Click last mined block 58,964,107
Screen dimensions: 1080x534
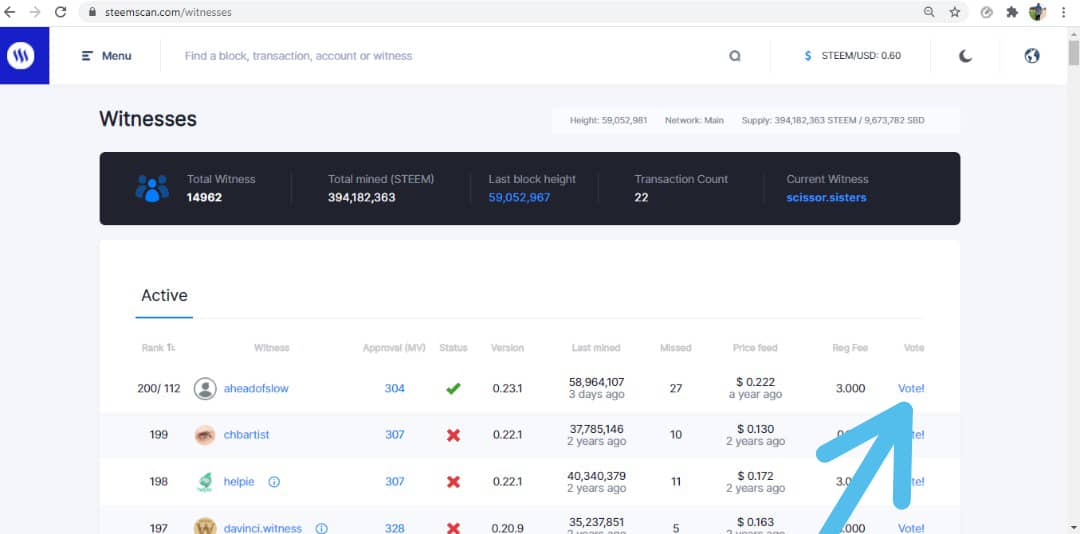coord(596,382)
